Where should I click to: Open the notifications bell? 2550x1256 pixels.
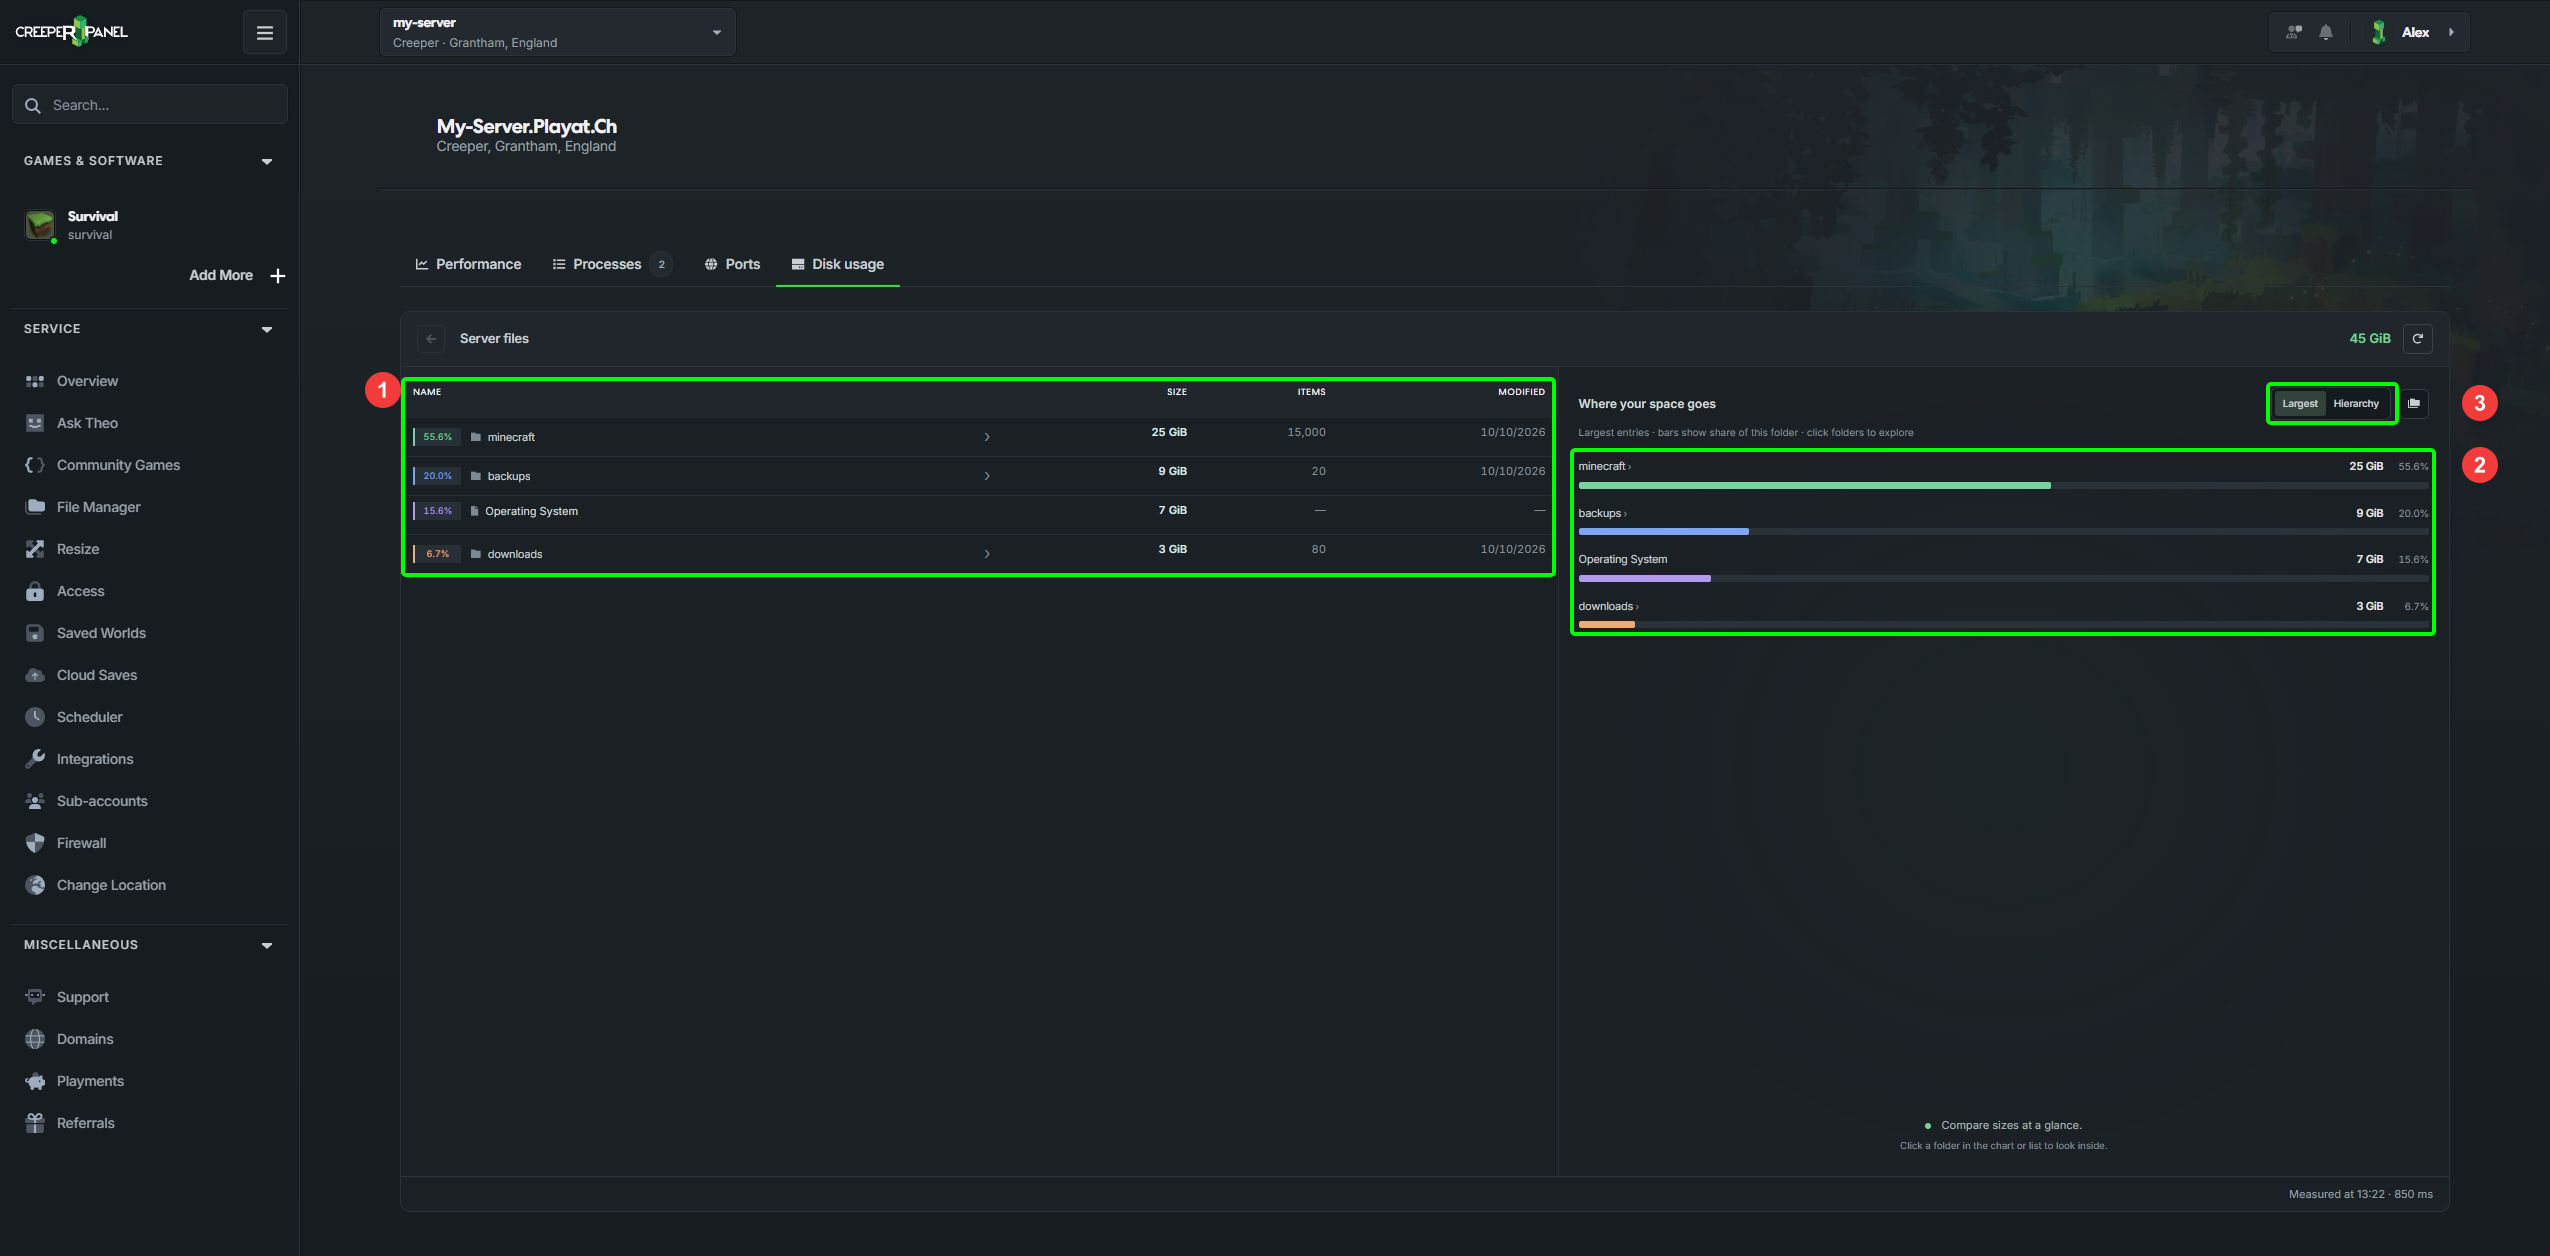(2326, 32)
